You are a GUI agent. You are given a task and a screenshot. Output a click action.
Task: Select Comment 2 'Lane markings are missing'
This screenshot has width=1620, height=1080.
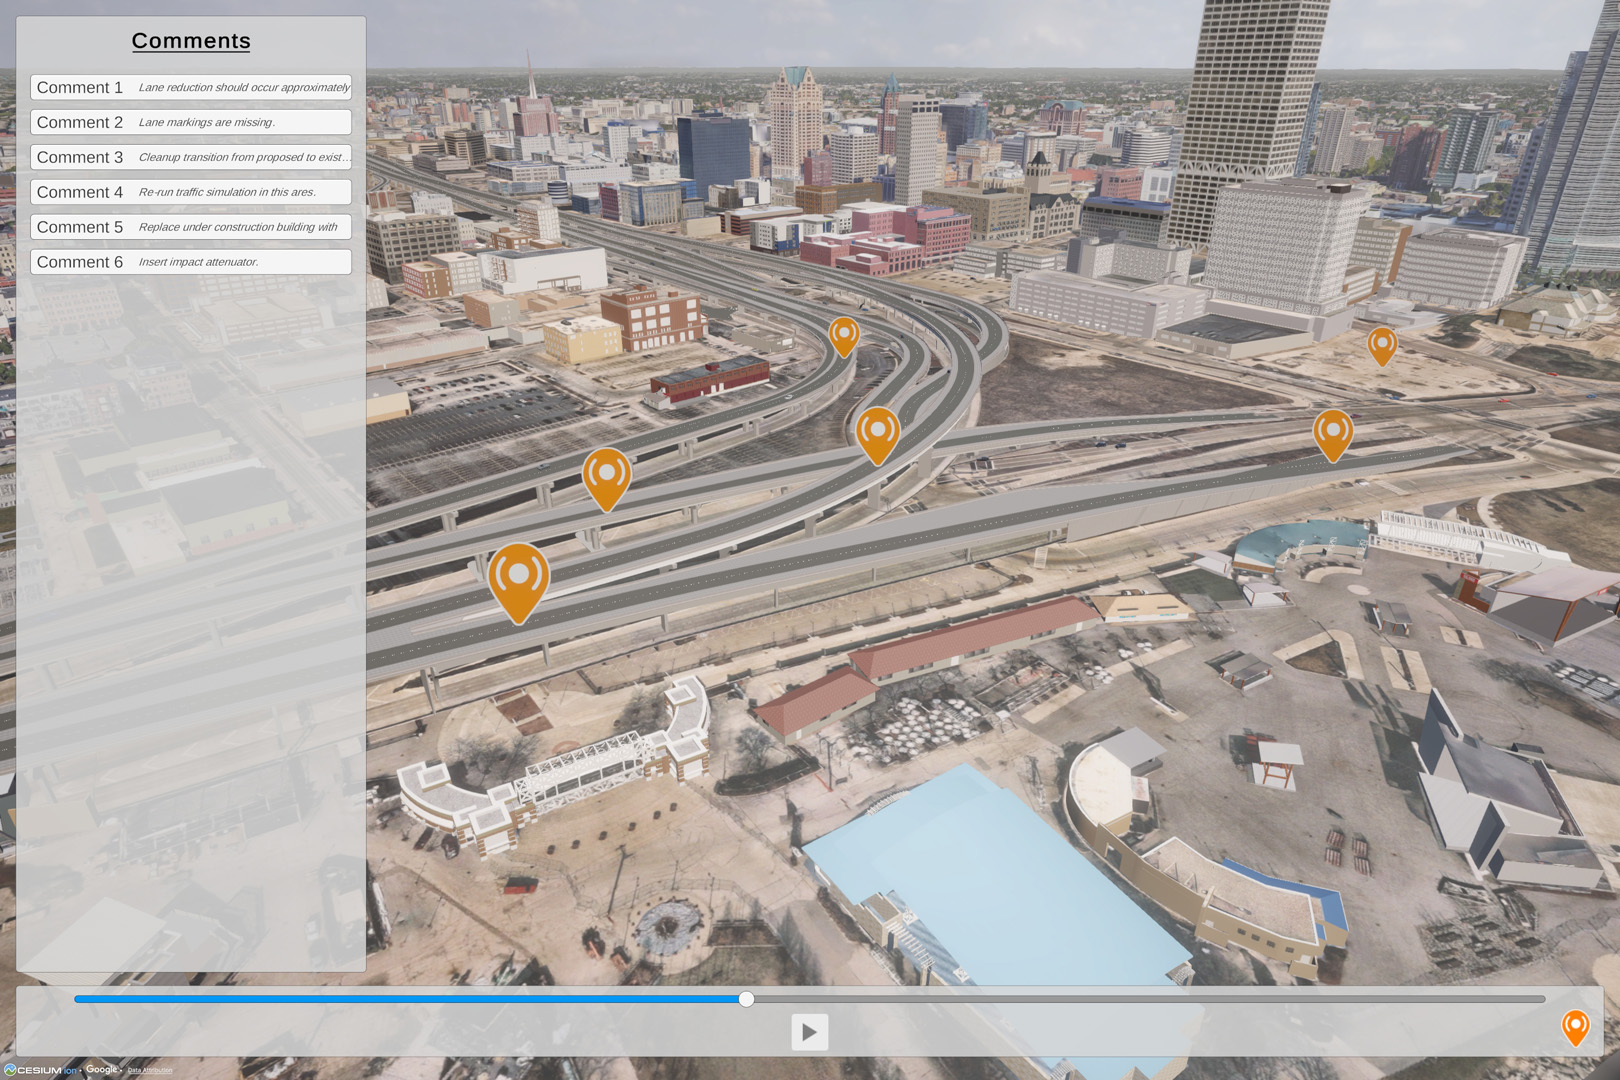tap(191, 123)
